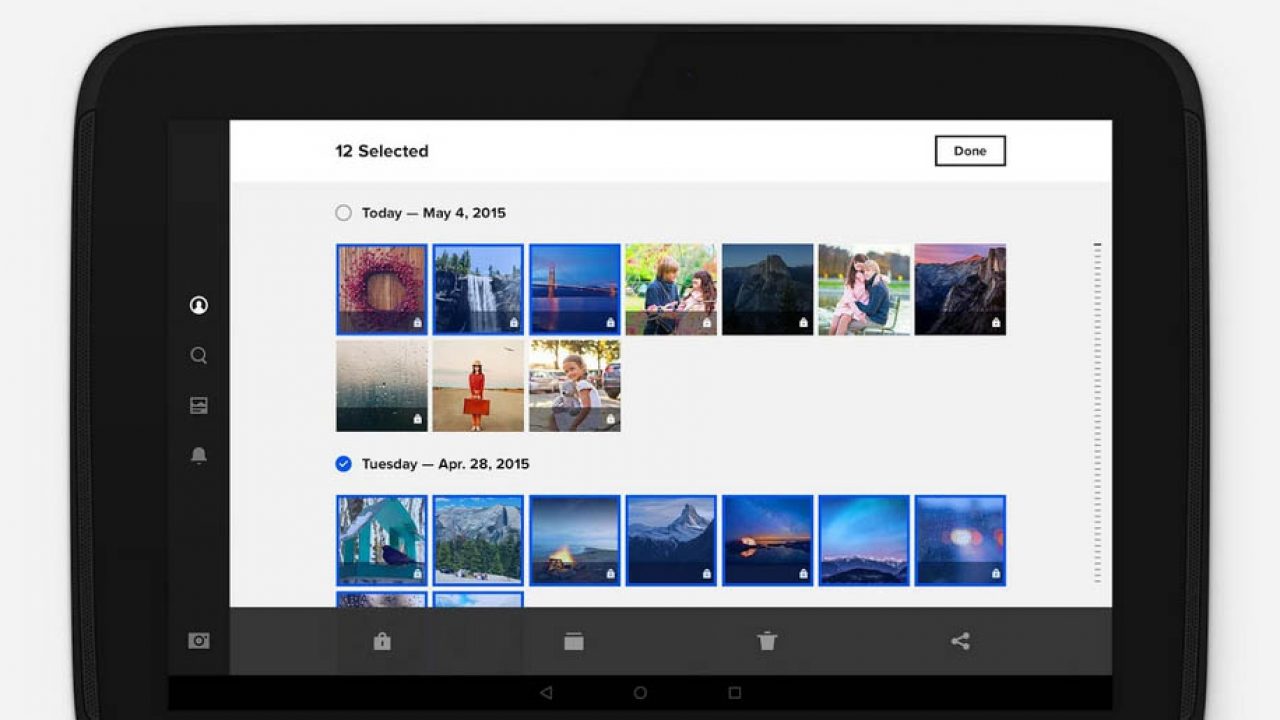This screenshot has height=720, width=1280.
Task: Deselect the Golden Gate Bridge photo
Action: point(575,289)
